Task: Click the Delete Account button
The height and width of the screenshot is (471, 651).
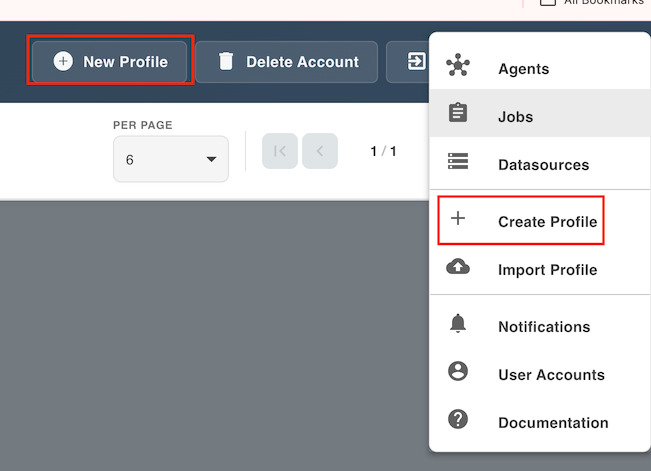Action: pyautogui.click(x=286, y=61)
